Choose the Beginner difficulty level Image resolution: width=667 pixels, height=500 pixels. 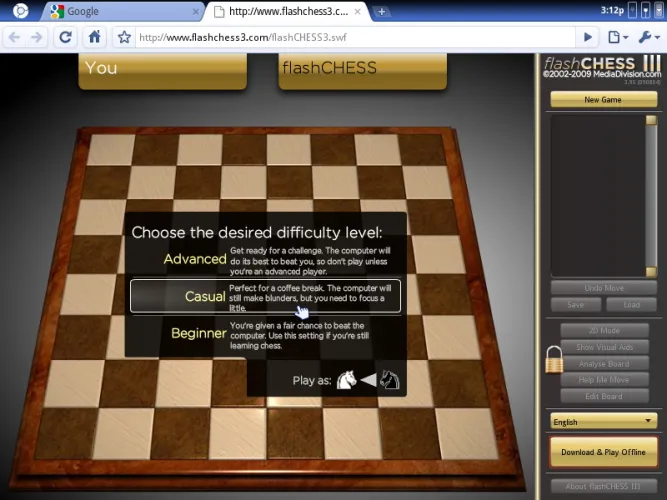click(x=265, y=335)
